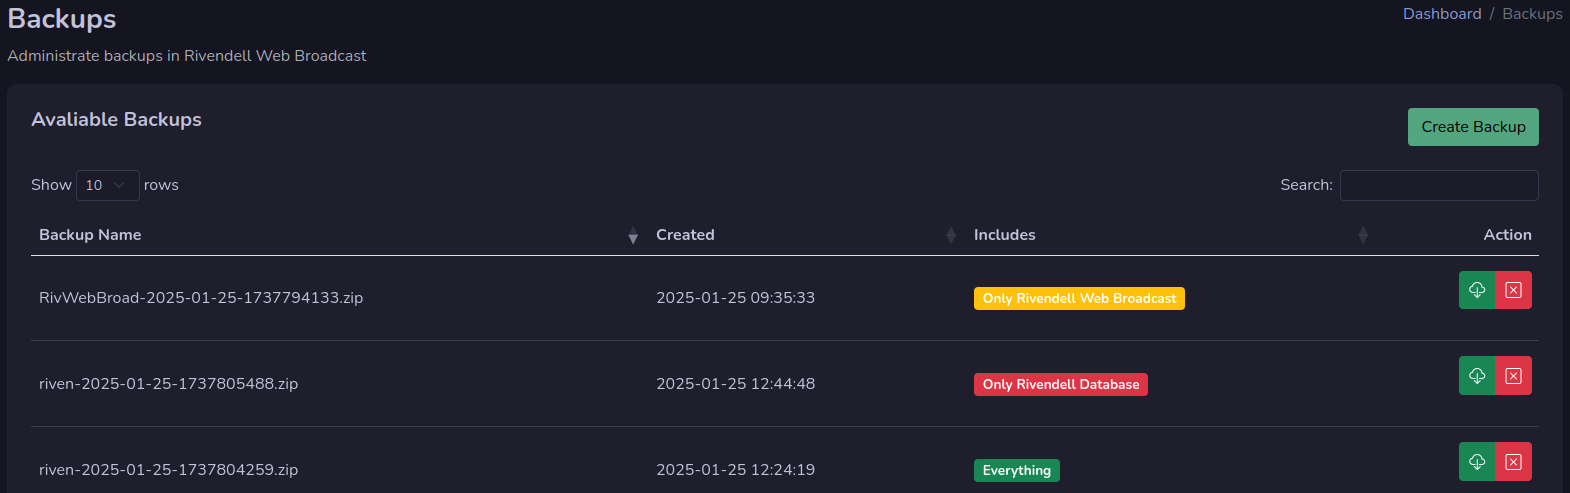Select file name riven-2025-01-25-1737804259.zip

[168, 470]
